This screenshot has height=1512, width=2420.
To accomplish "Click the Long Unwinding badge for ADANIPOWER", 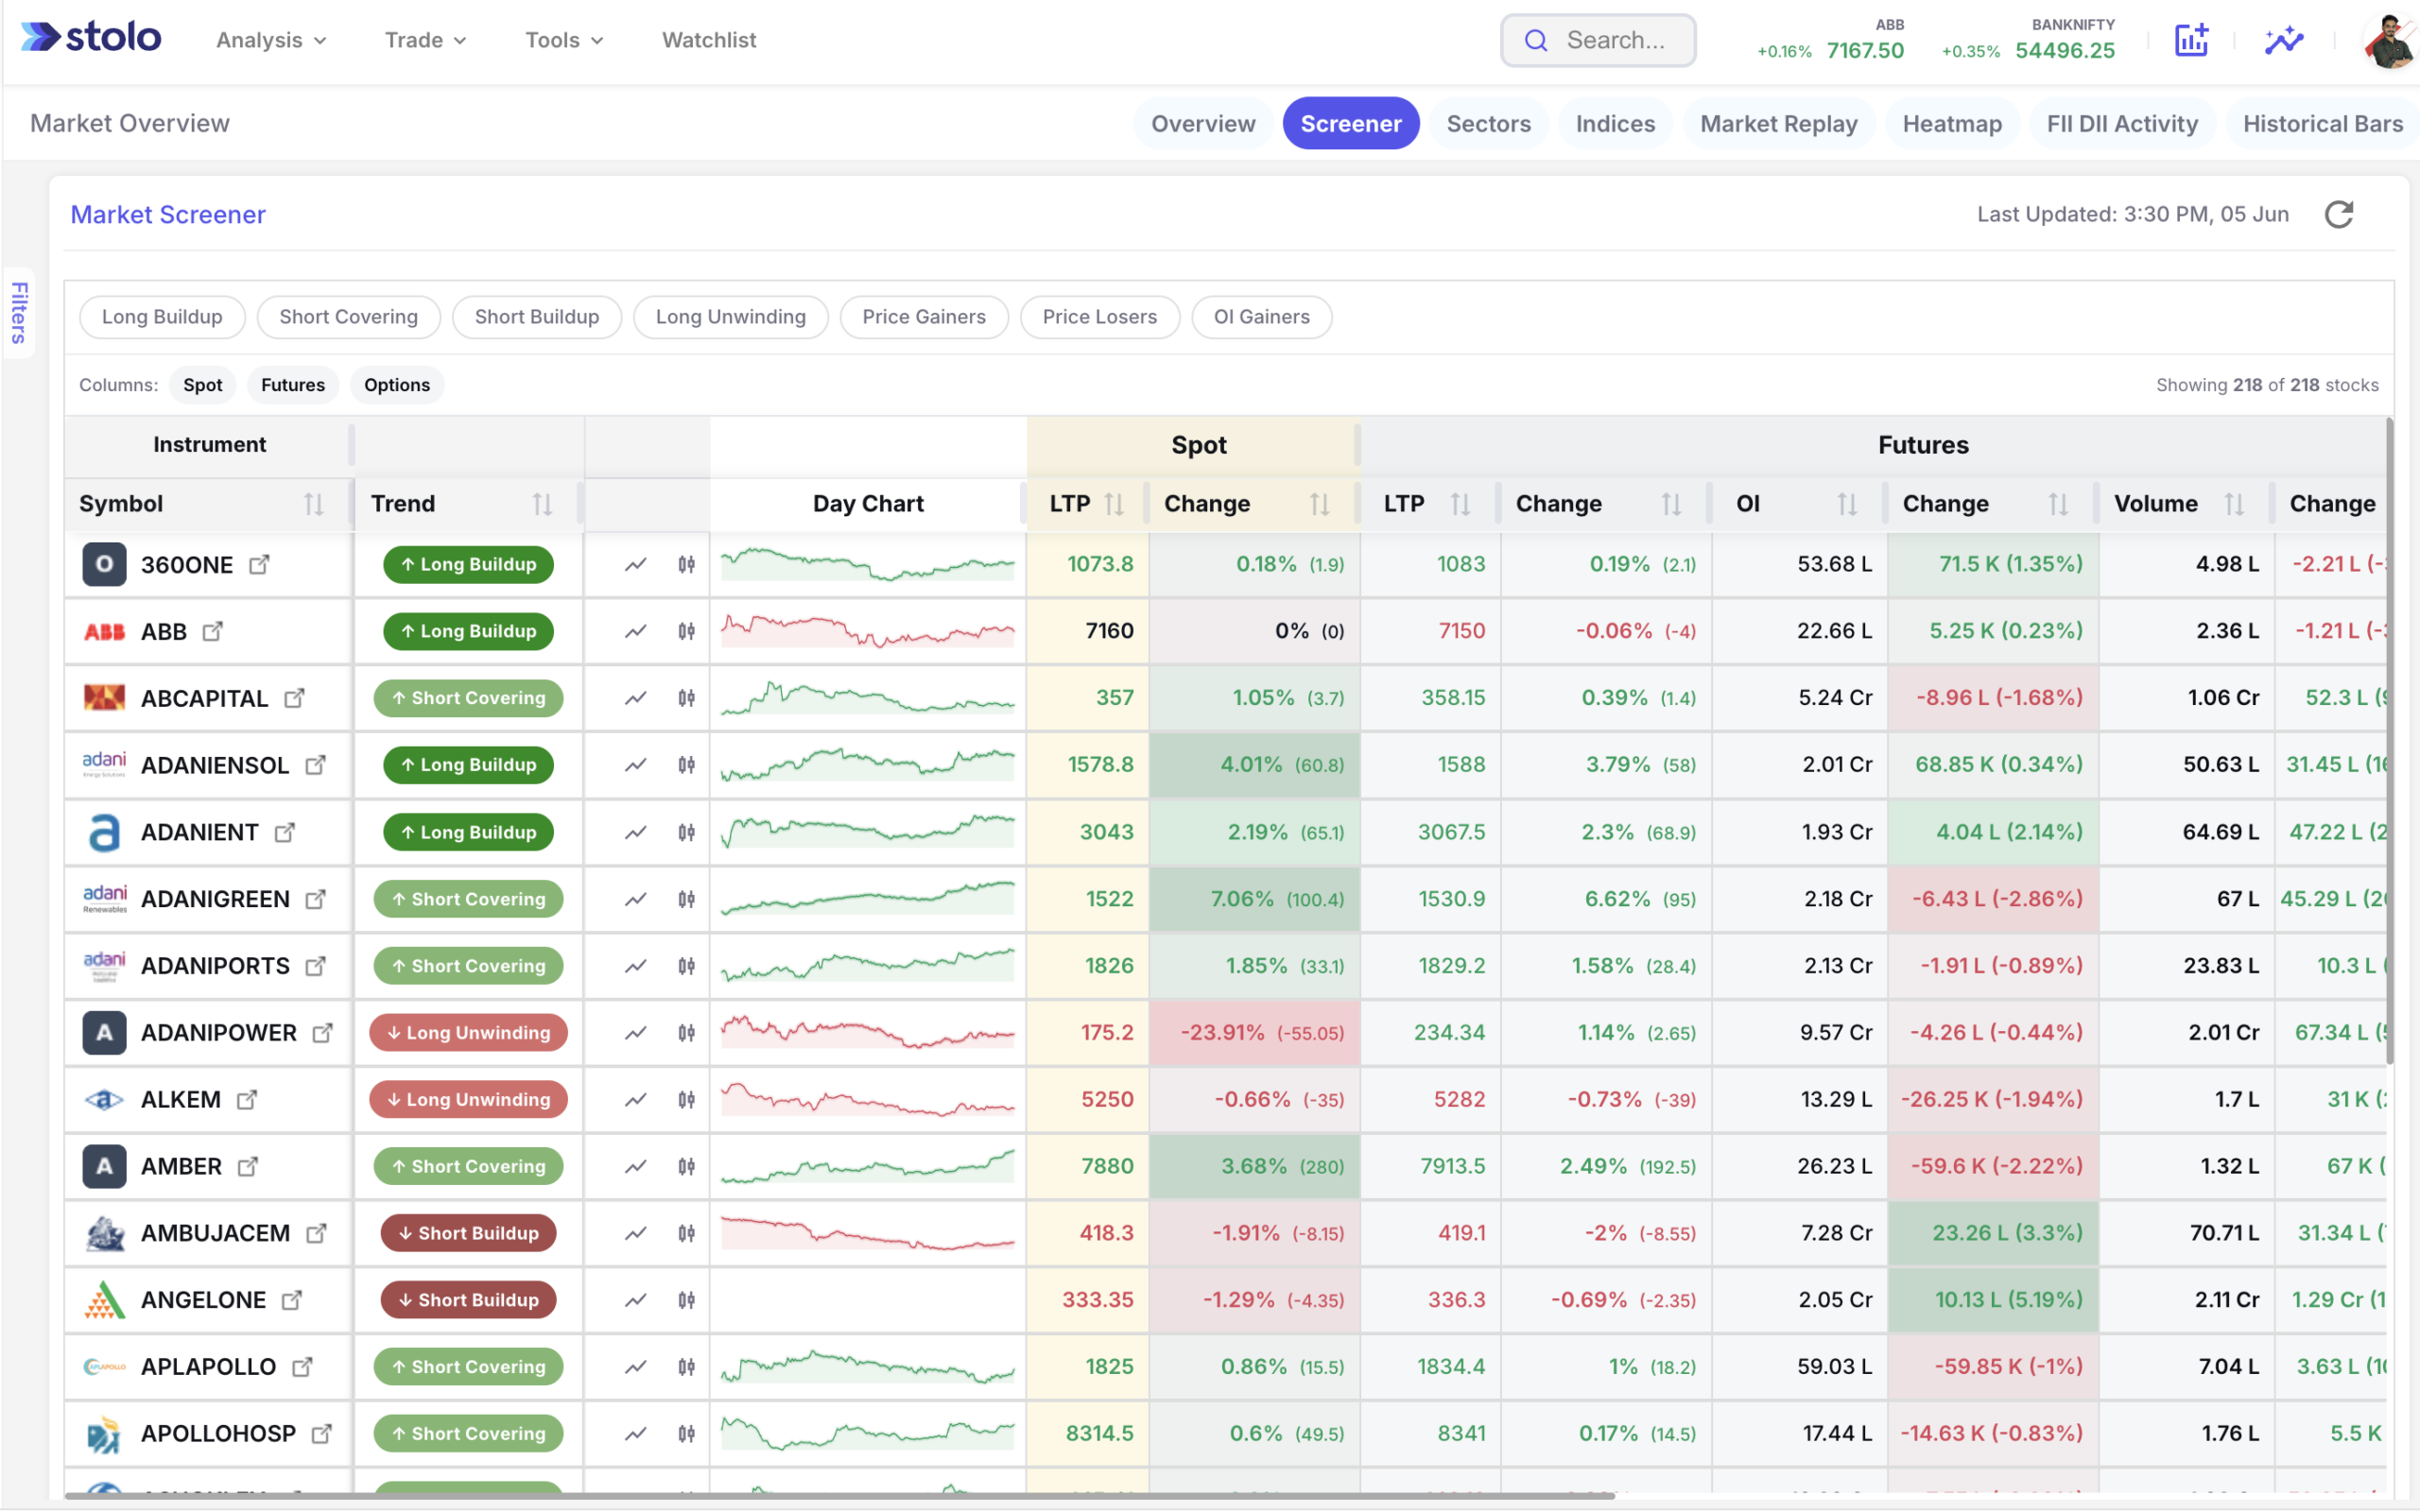I will click(468, 1033).
